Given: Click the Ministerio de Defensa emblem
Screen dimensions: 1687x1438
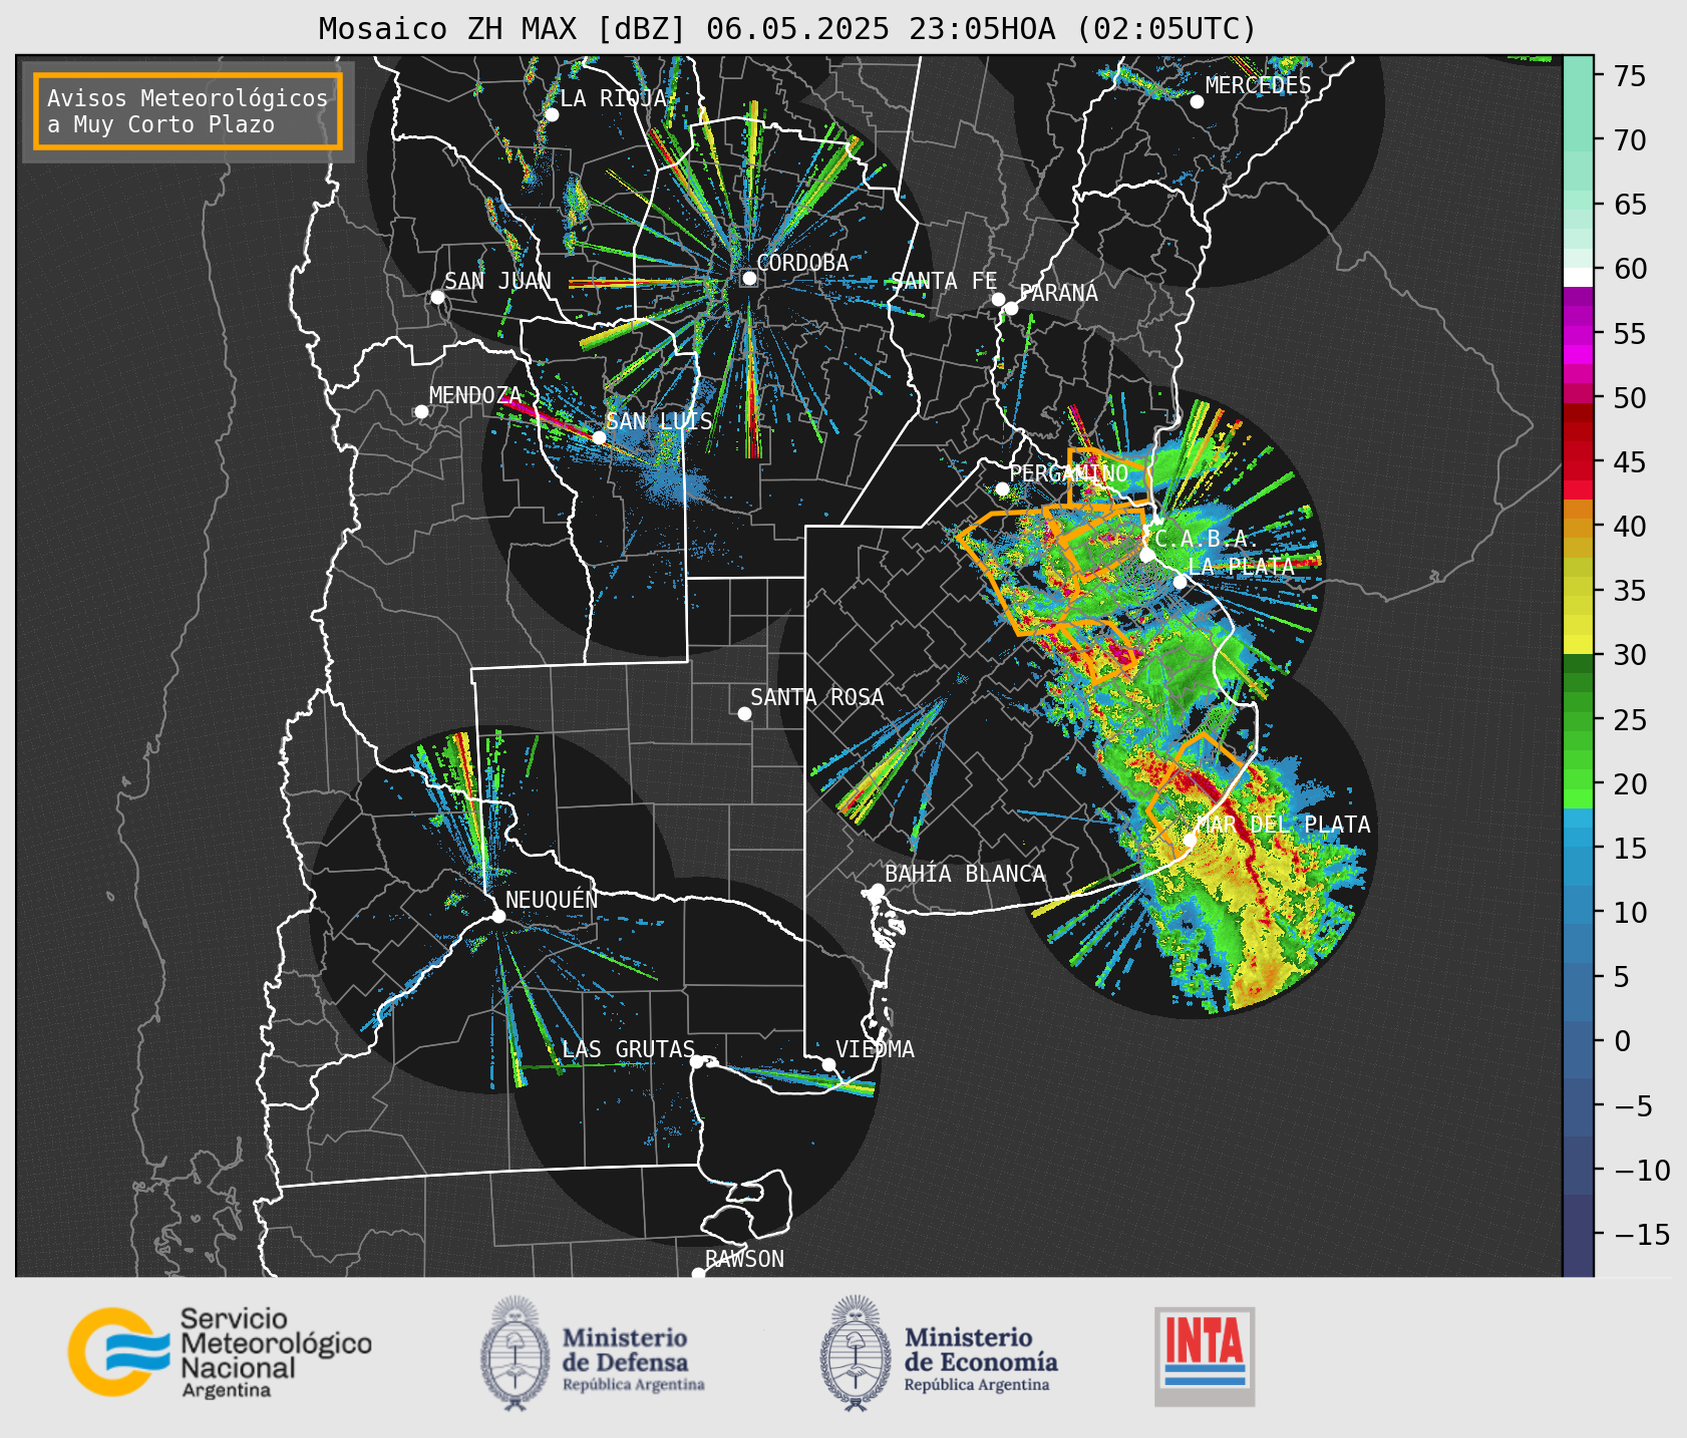Looking at the screenshot, I should pos(515,1353).
